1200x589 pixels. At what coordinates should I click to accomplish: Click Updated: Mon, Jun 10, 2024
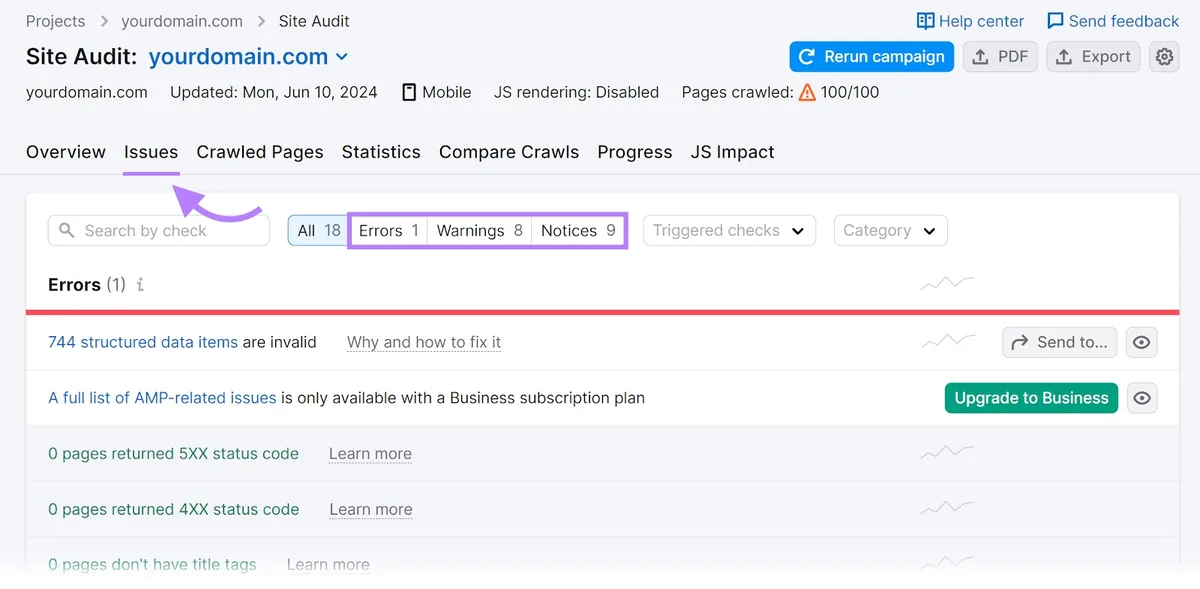(x=274, y=92)
